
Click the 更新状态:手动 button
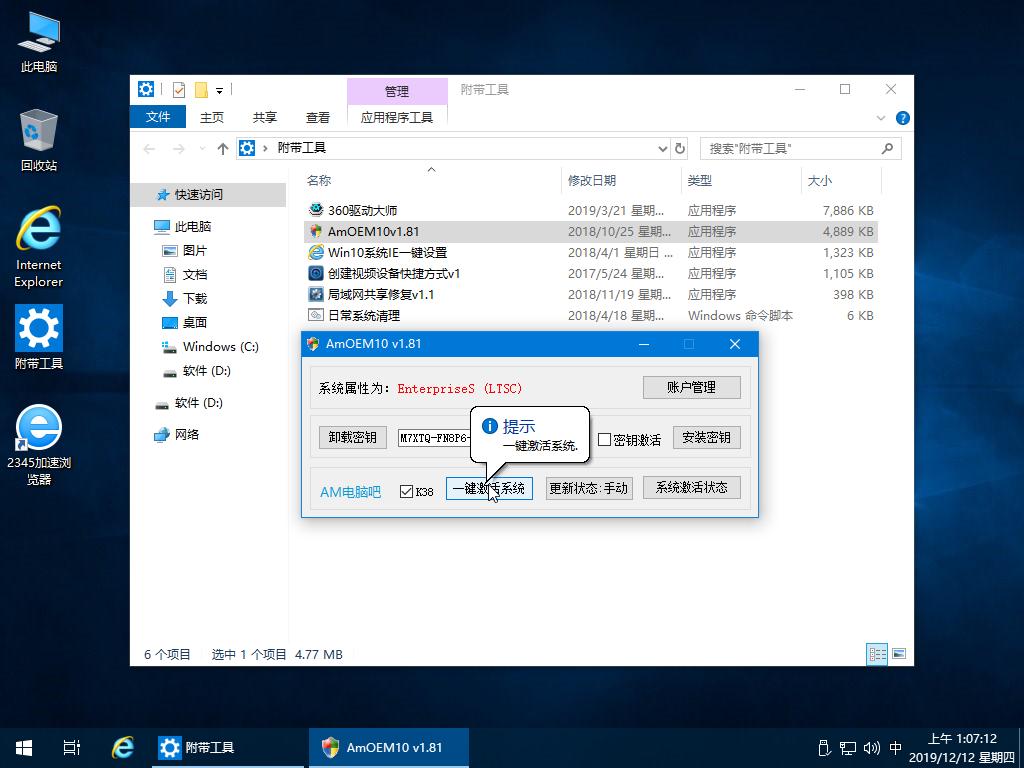click(x=589, y=488)
